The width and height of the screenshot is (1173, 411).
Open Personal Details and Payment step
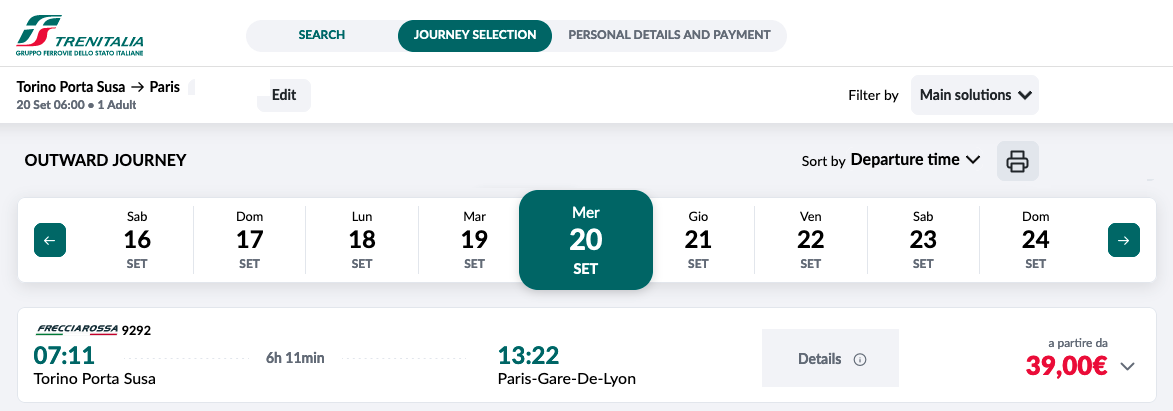pos(669,35)
